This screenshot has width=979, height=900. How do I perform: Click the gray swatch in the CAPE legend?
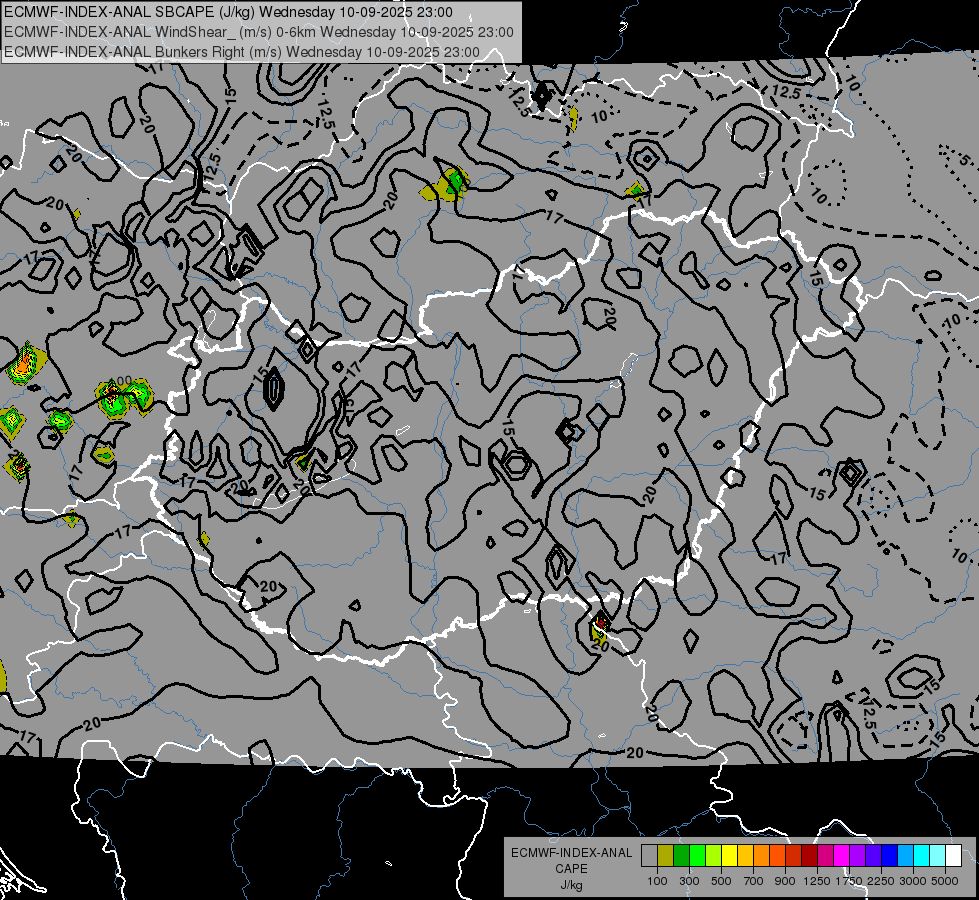point(649,855)
